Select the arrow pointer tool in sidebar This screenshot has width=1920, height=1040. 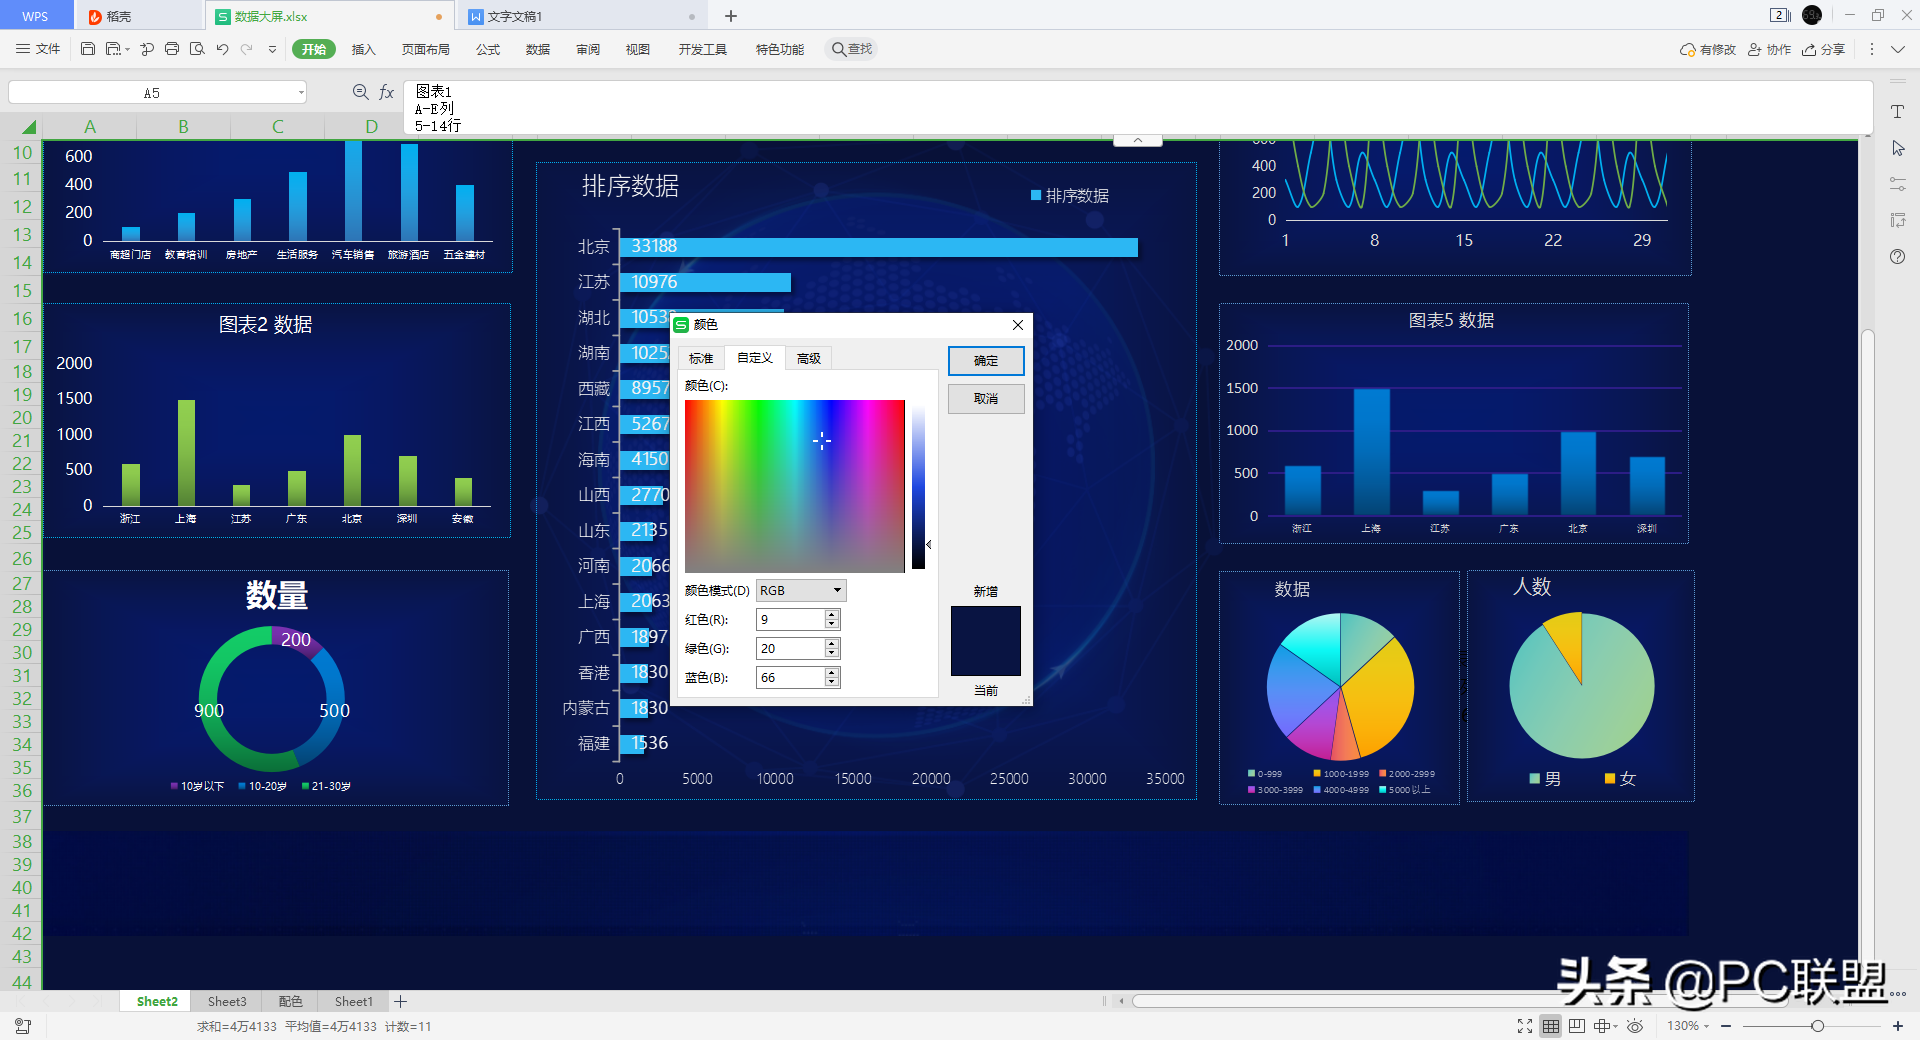pyautogui.click(x=1897, y=148)
